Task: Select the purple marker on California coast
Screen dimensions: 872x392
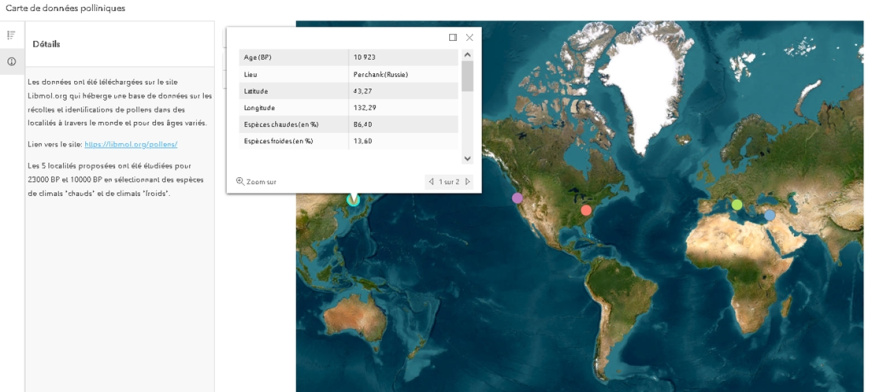Action: [517, 198]
